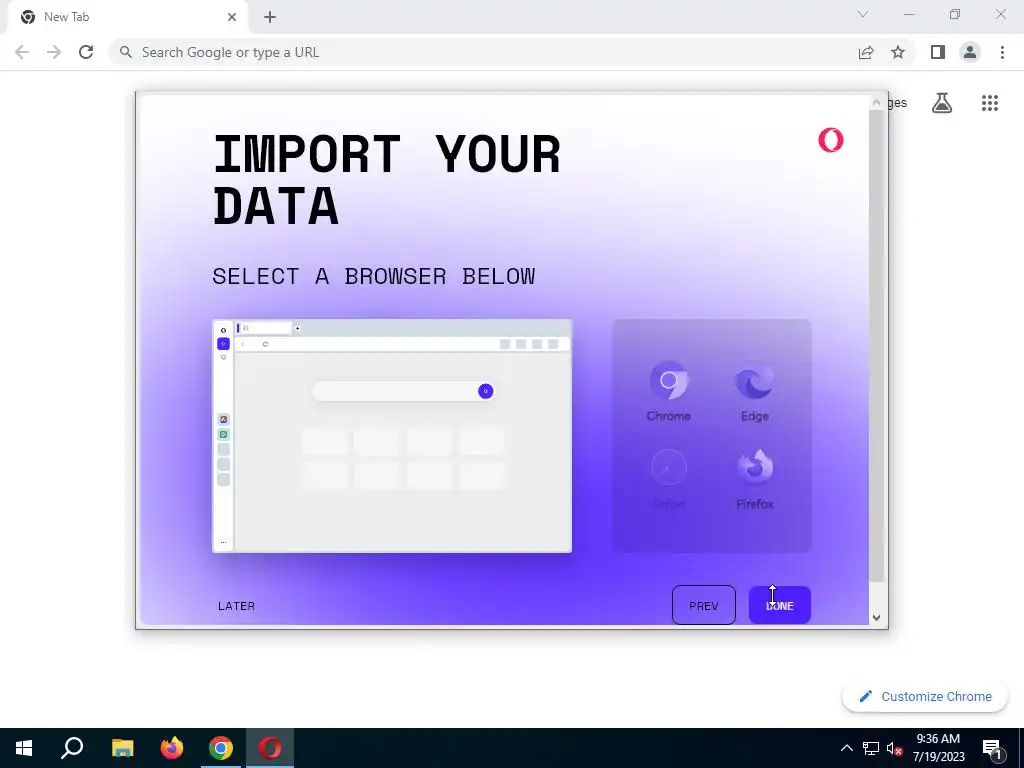The width and height of the screenshot is (1024, 768).
Task: Open File Explorer from the taskbar
Action: tap(122, 748)
